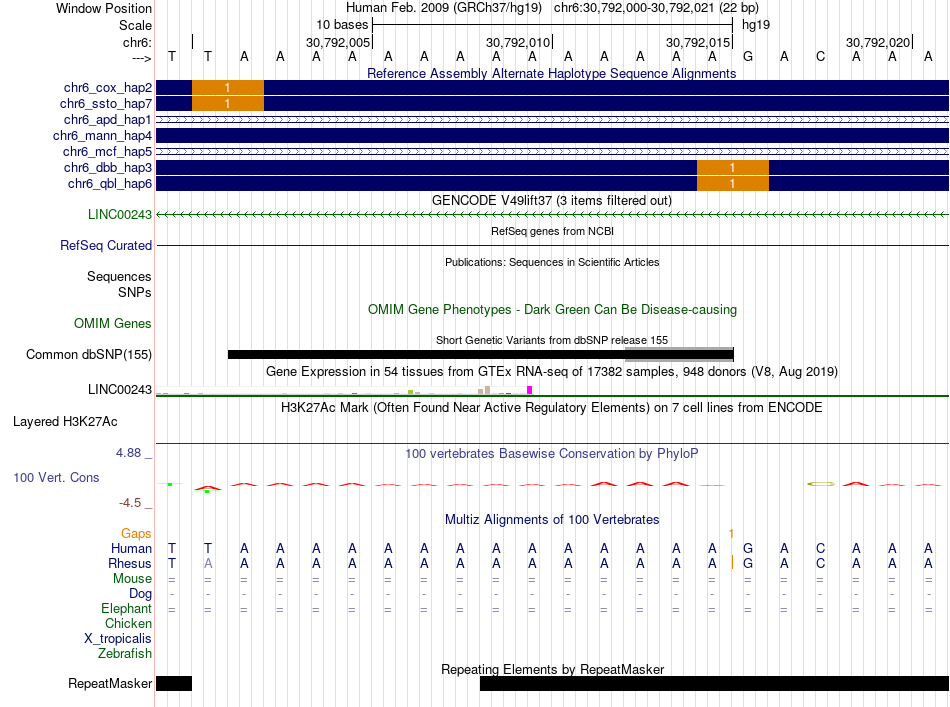
Task: Click the Chicken alignment row label
Action: click(x=128, y=623)
